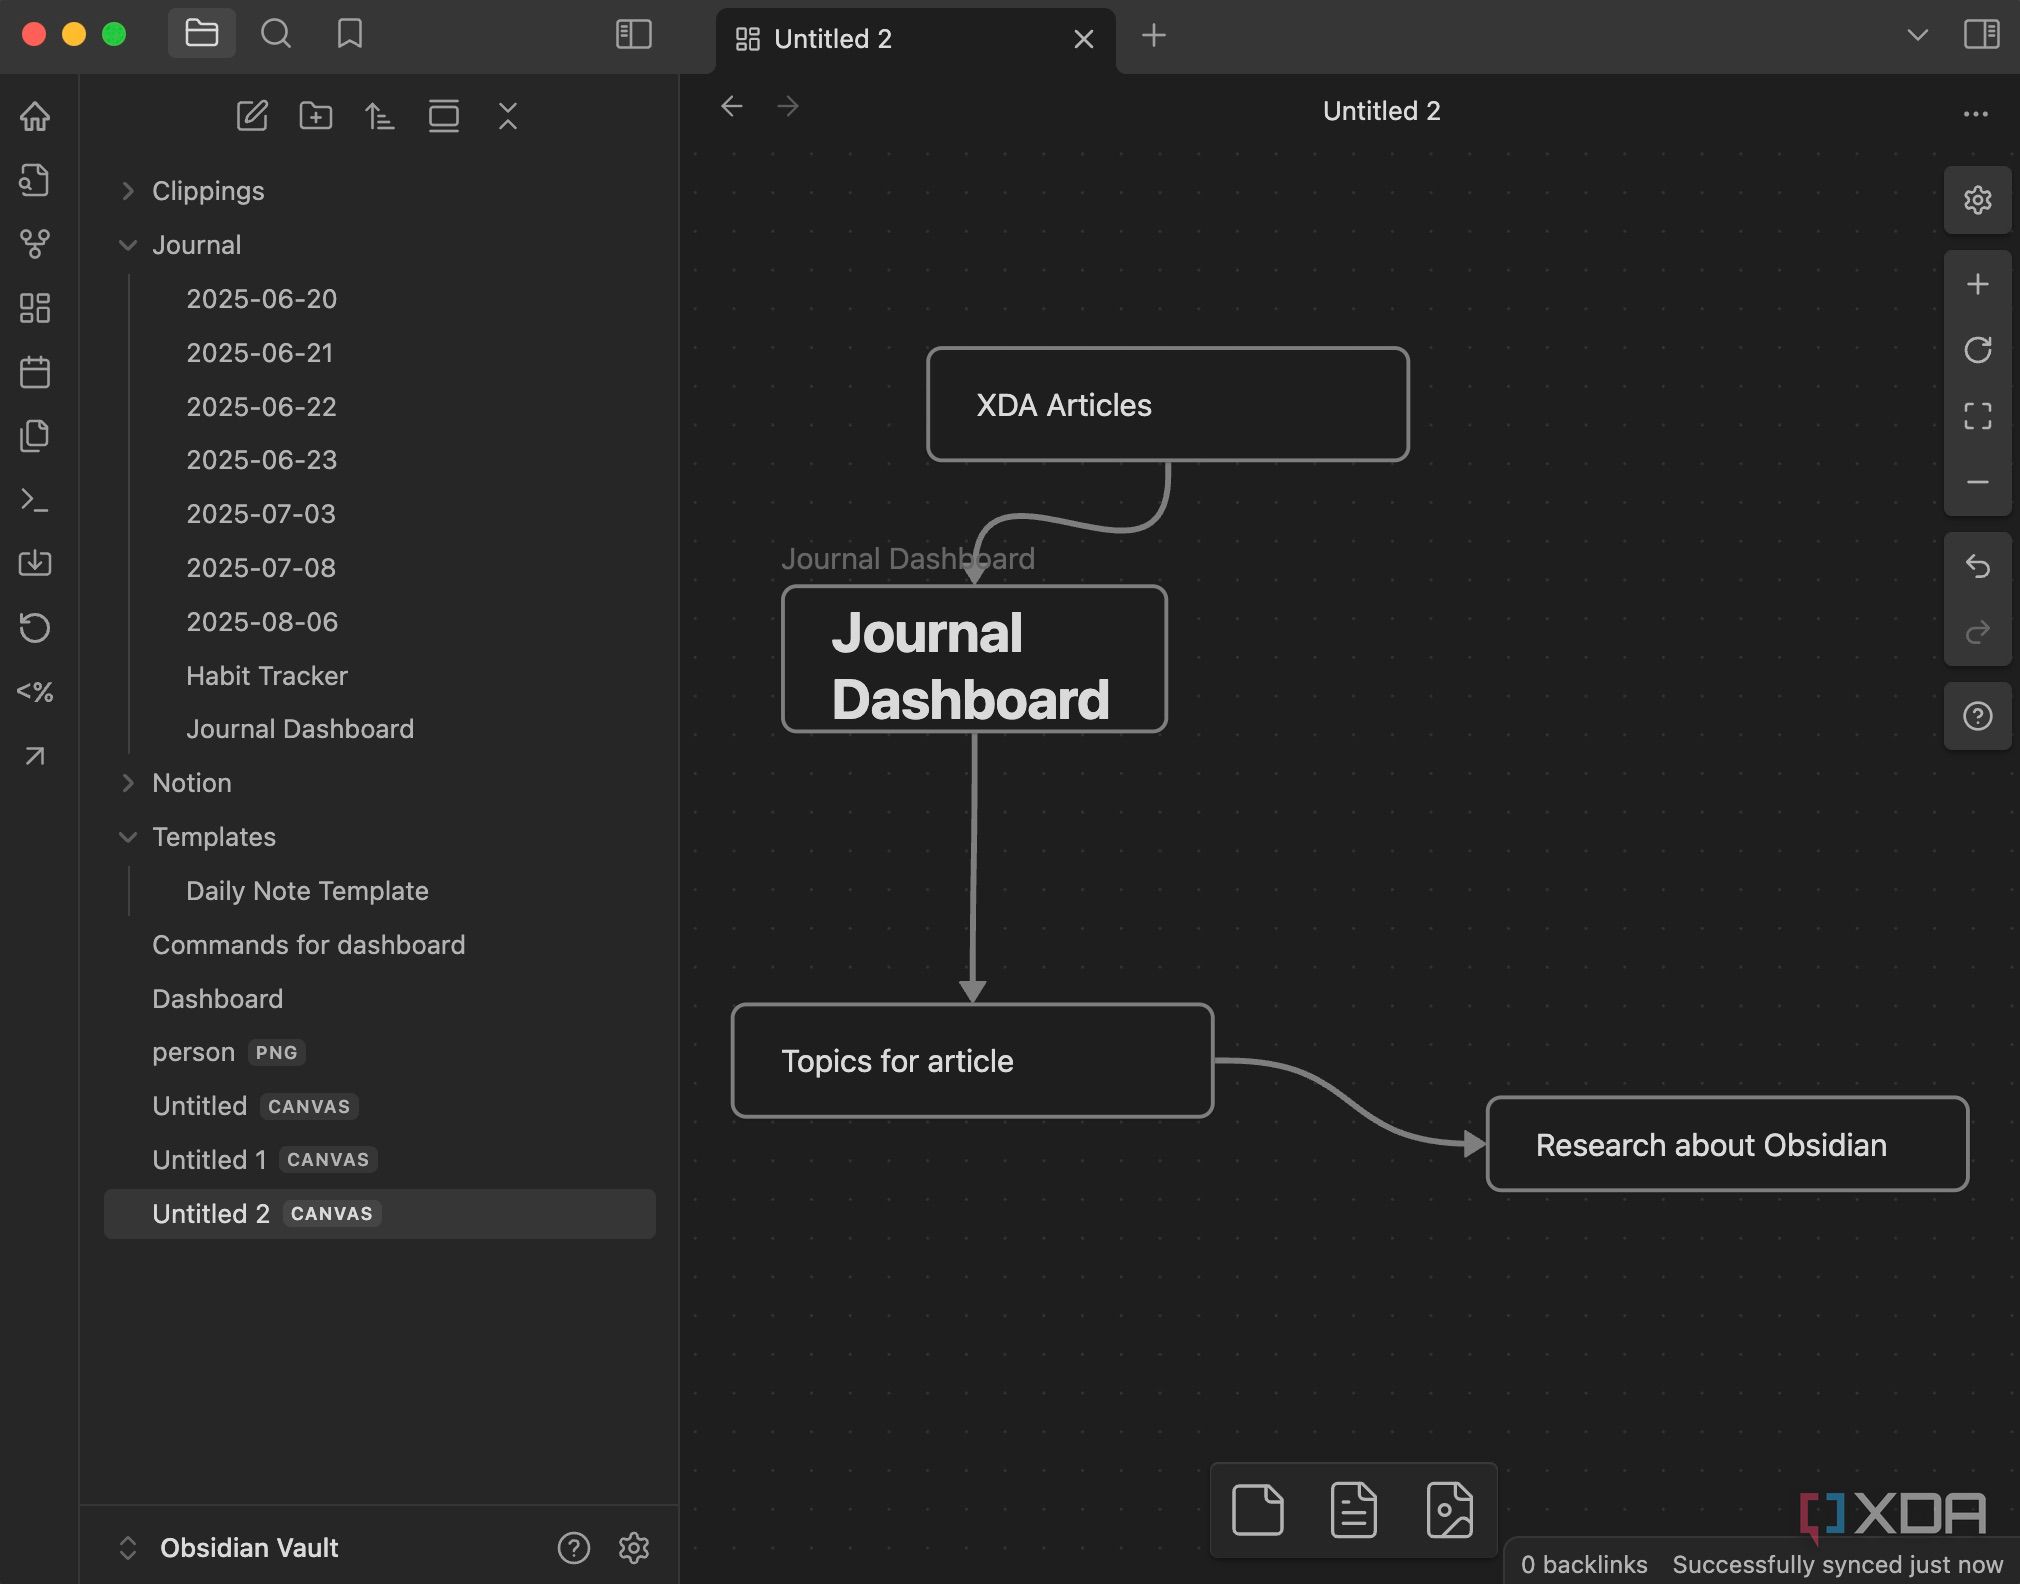This screenshot has width=2020, height=1584.
Task: Switch to the Untitled 2 tab
Action: [x=915, y=39]
